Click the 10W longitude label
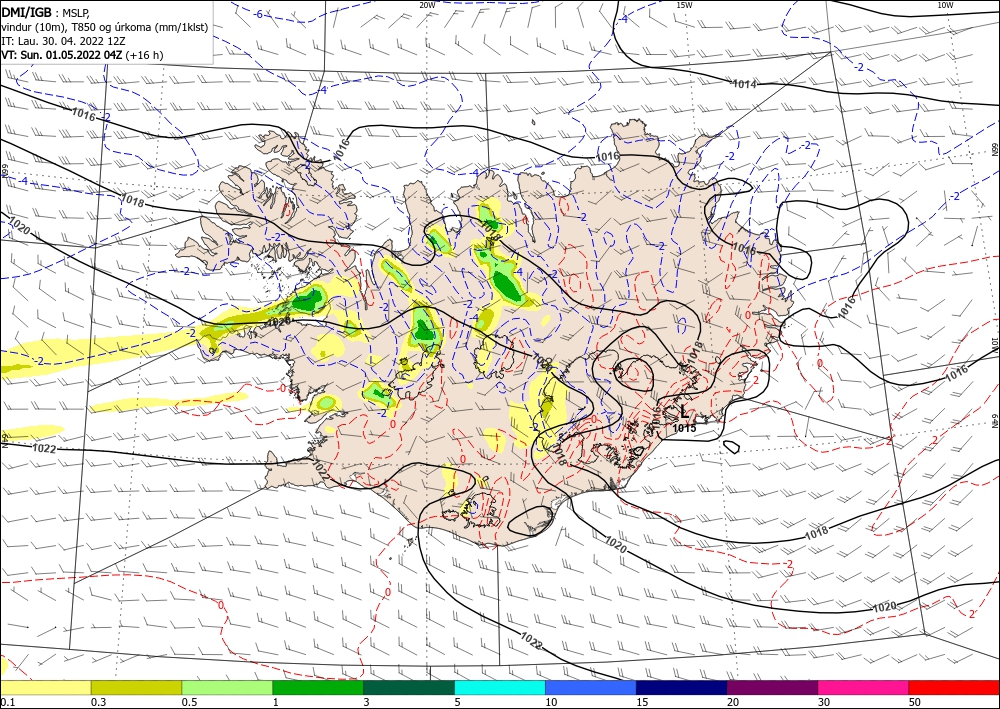 (945, 5)
